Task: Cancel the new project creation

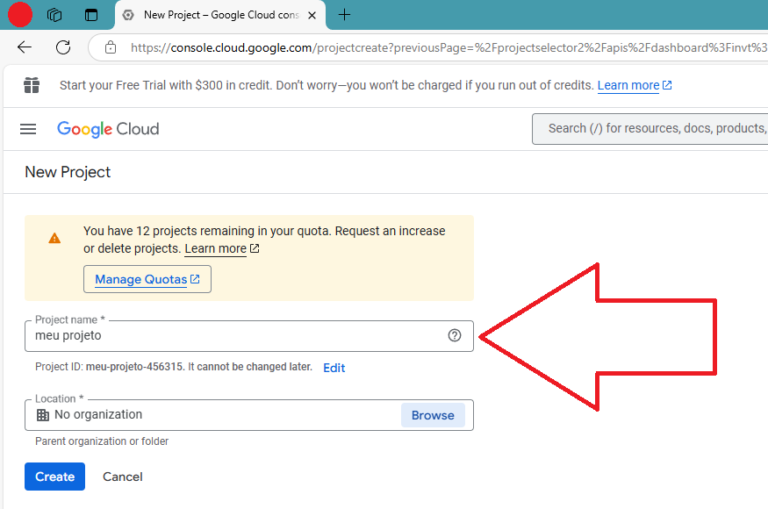Action: coord(123,477)
